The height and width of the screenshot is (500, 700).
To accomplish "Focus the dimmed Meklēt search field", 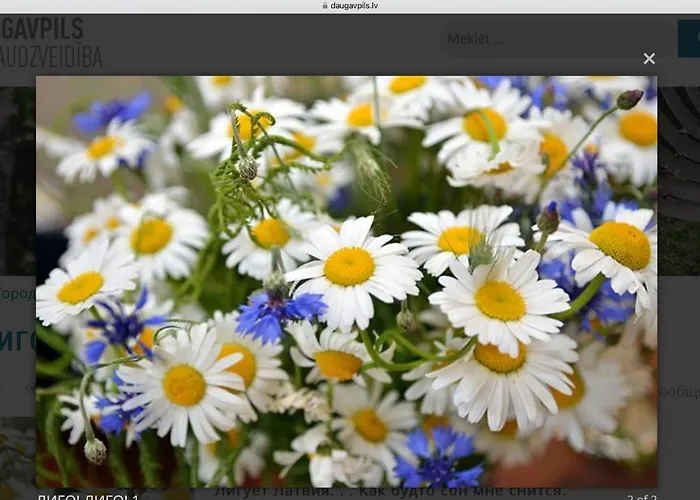I will pos(556,39).
